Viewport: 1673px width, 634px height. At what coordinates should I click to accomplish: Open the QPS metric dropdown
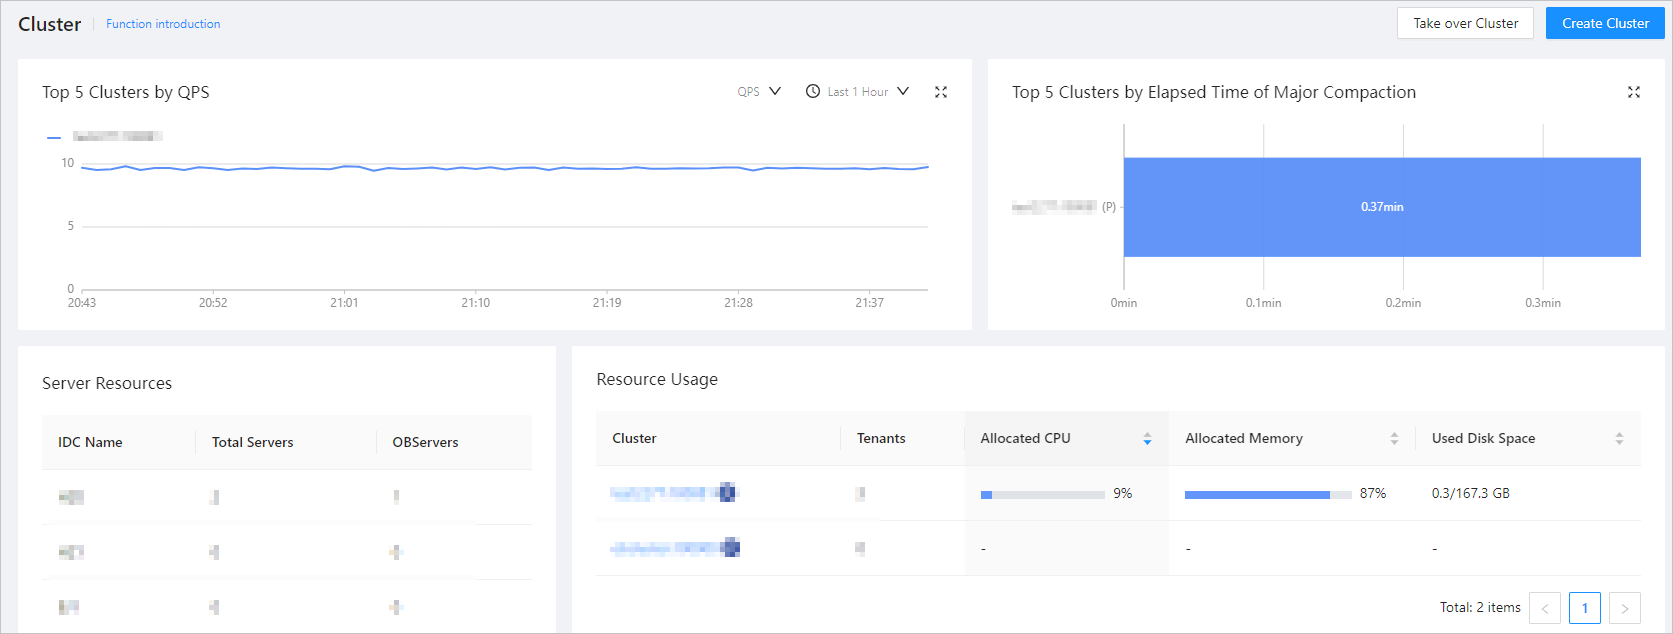click(759, 92)
